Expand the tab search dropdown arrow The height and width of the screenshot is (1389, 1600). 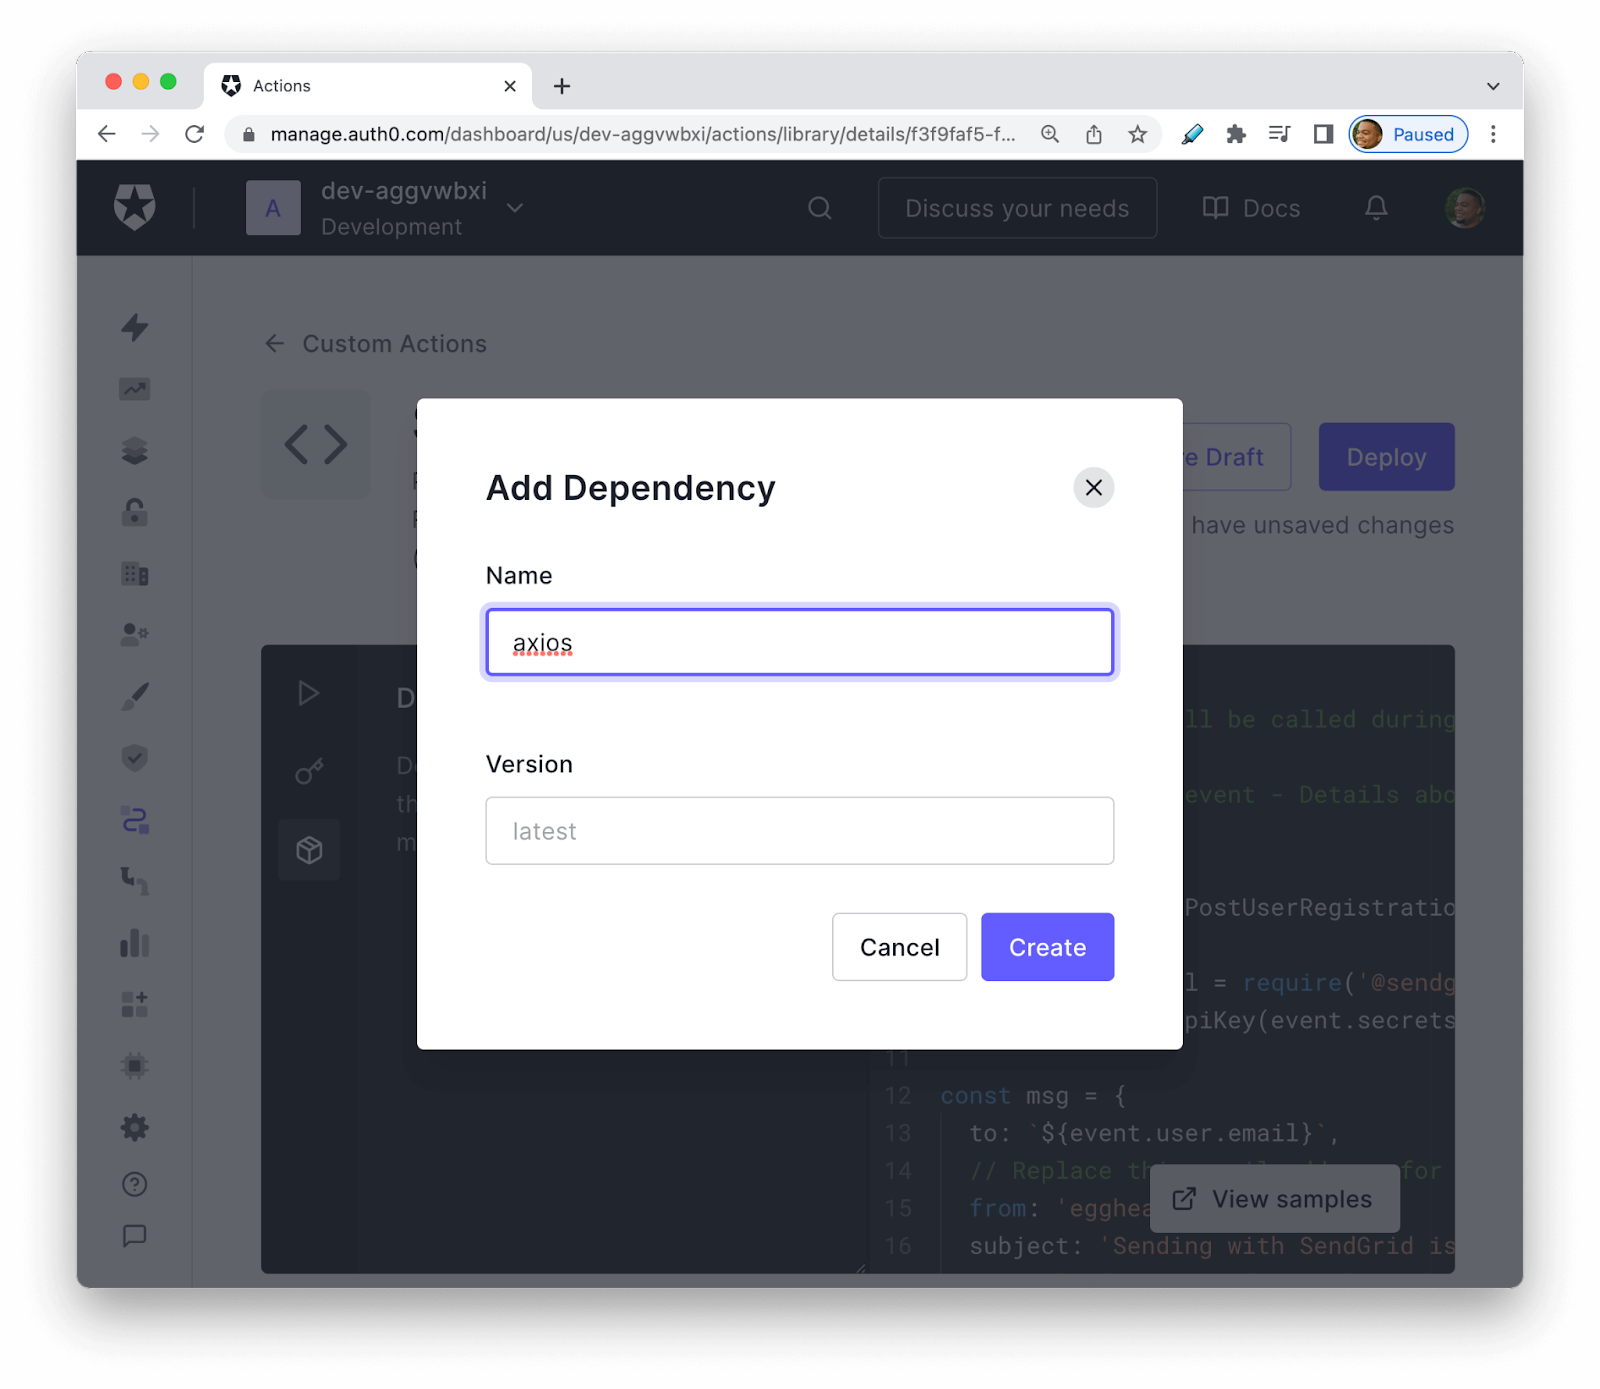pyautogui.click(x=1493, y=86)
